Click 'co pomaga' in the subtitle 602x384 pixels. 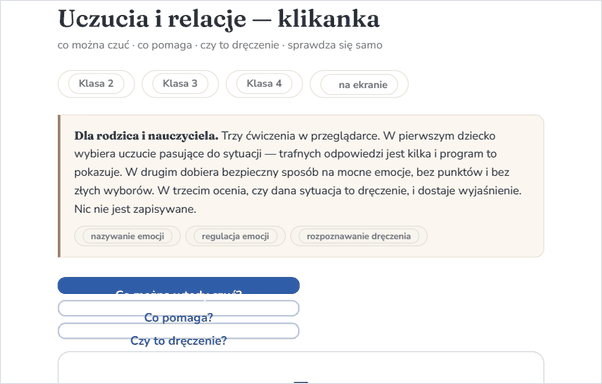point(165,45)
